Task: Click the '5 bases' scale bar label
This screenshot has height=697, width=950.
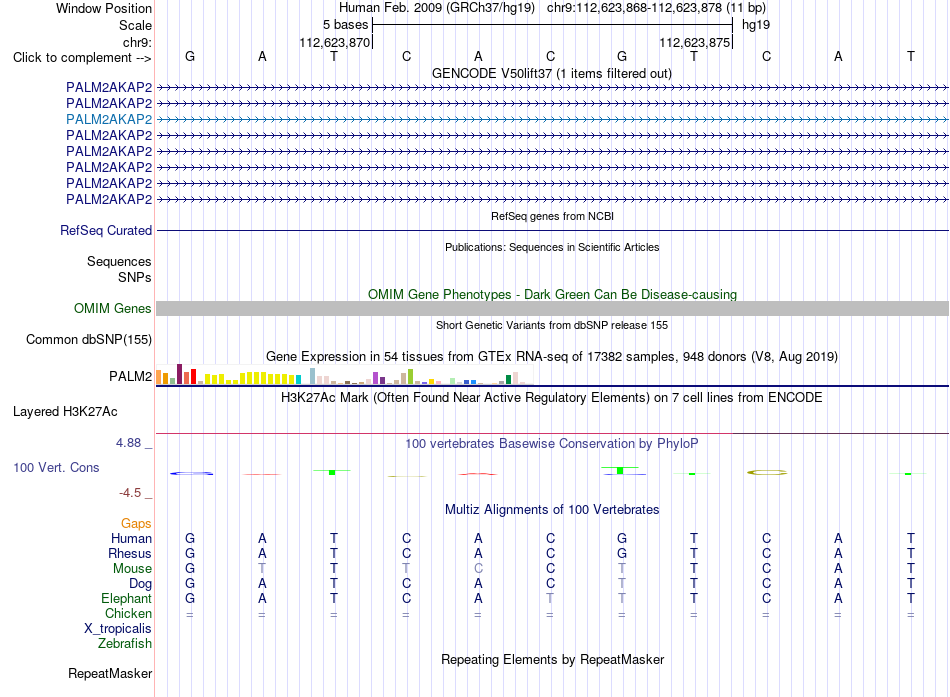Action: point(345,25)
